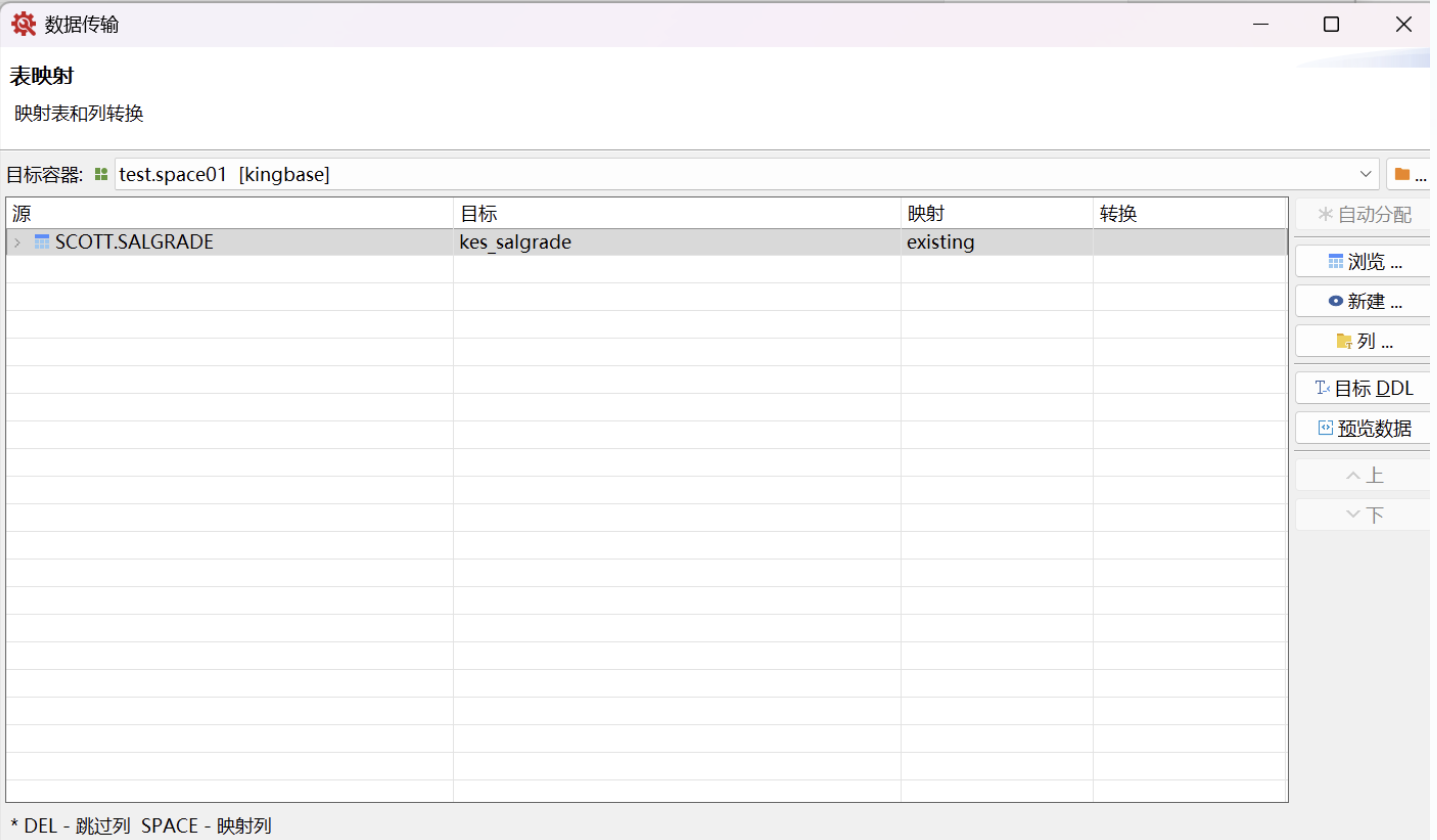This screenshot has height=840, width=1437.
Task: Click the 源 column header
Action: [x=229, y=213]
